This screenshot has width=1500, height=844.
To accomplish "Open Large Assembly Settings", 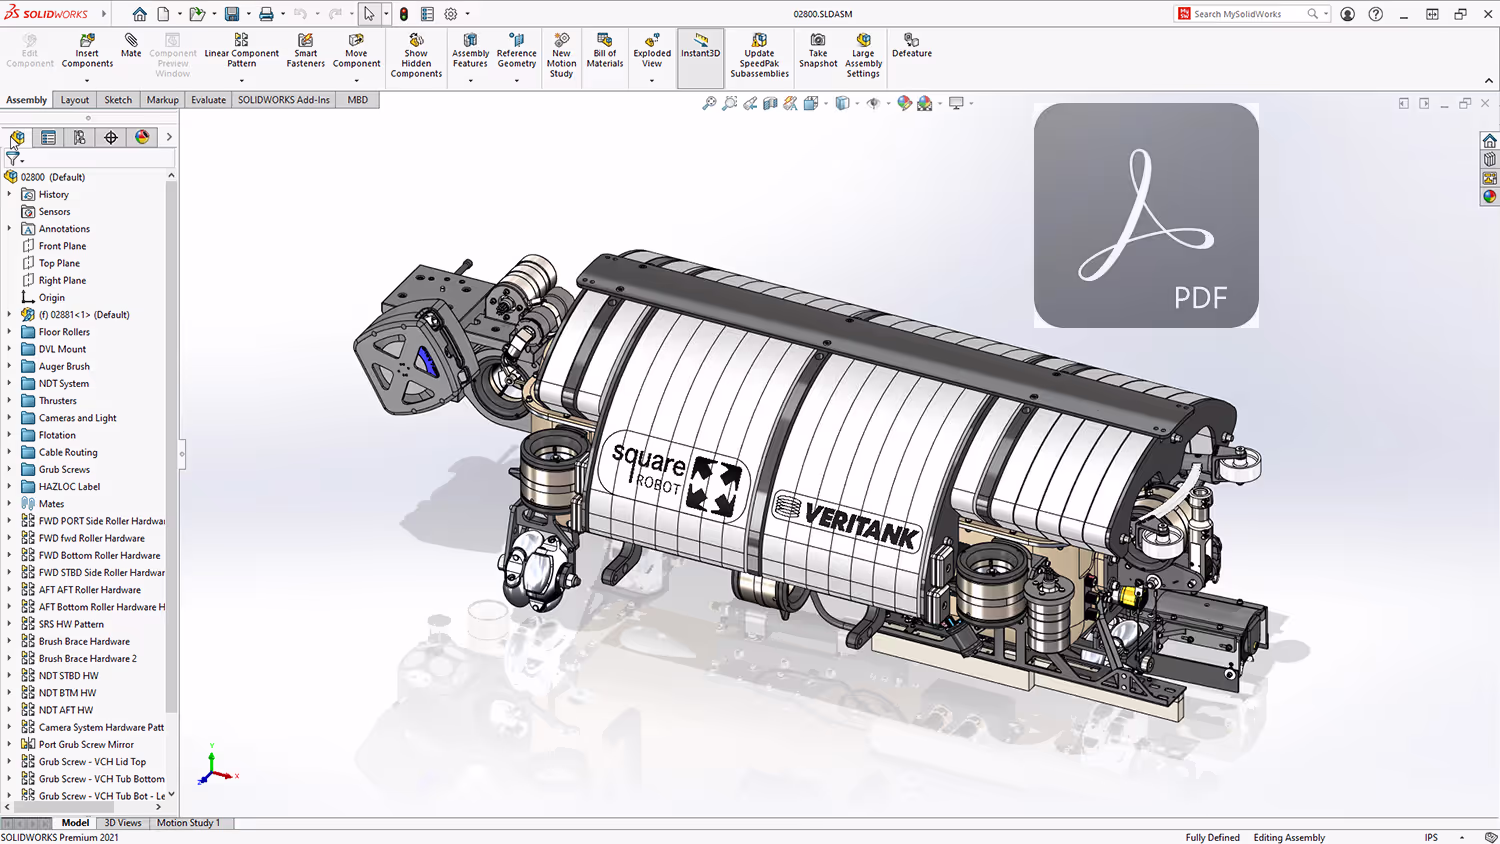I will point(863,56).
